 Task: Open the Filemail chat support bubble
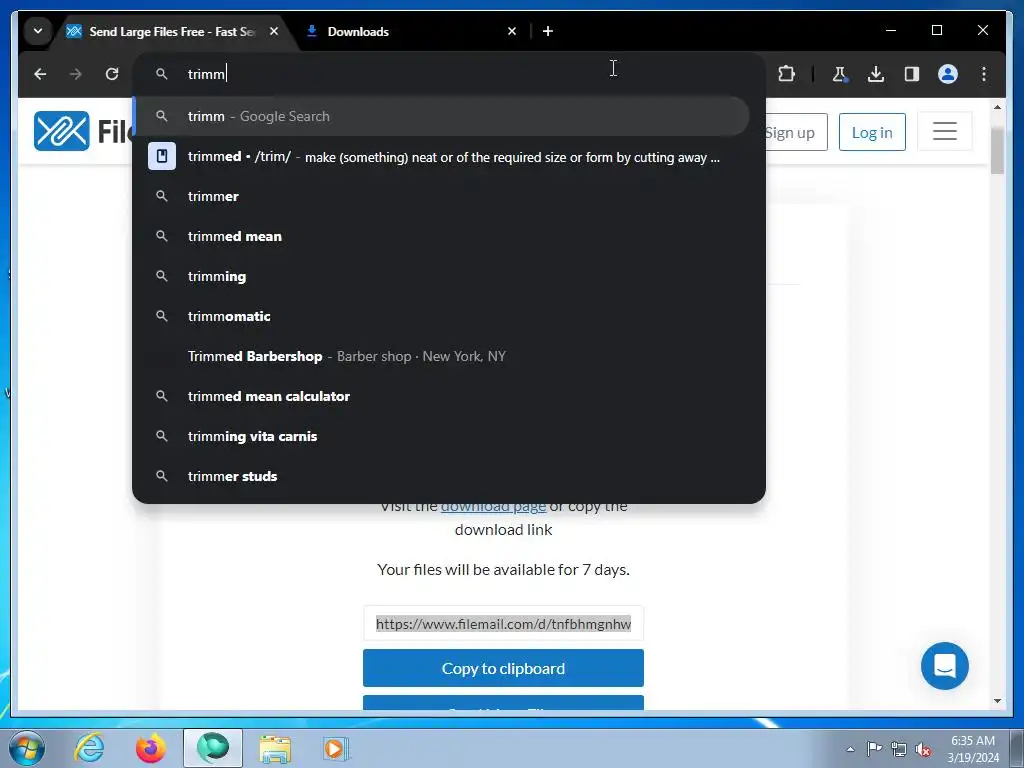click(944, 666)
